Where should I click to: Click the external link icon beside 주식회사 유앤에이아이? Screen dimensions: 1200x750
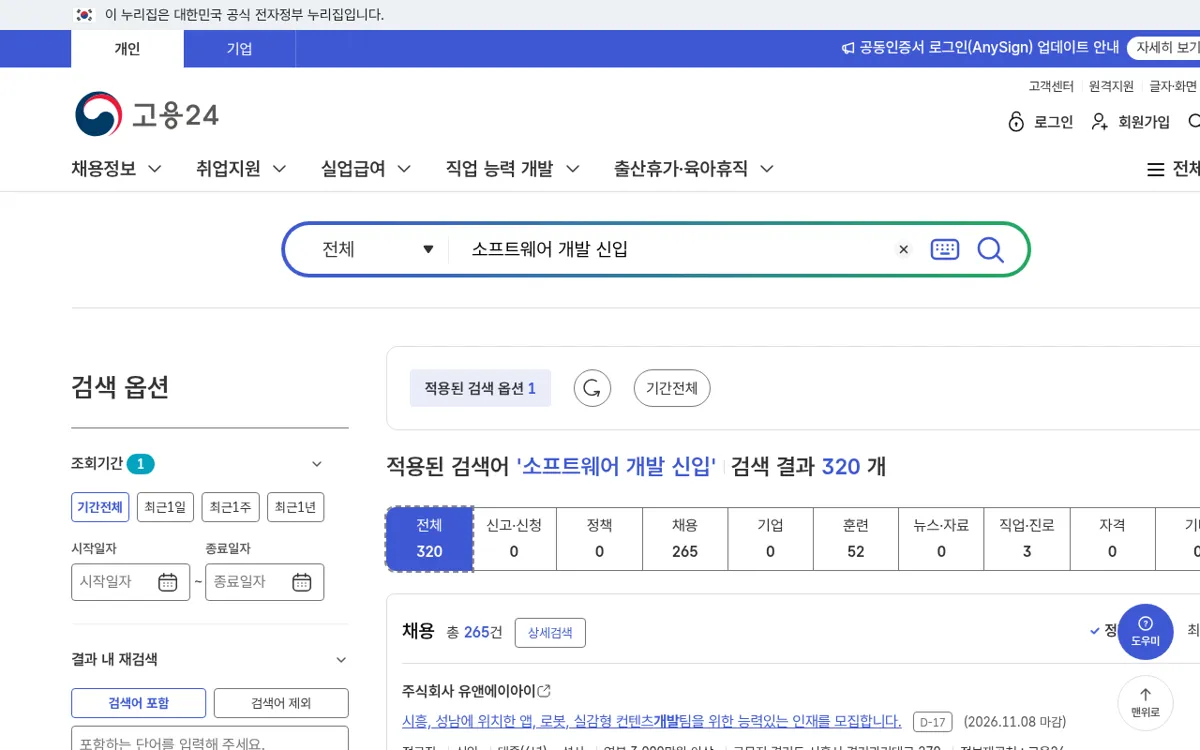point(544,691)
